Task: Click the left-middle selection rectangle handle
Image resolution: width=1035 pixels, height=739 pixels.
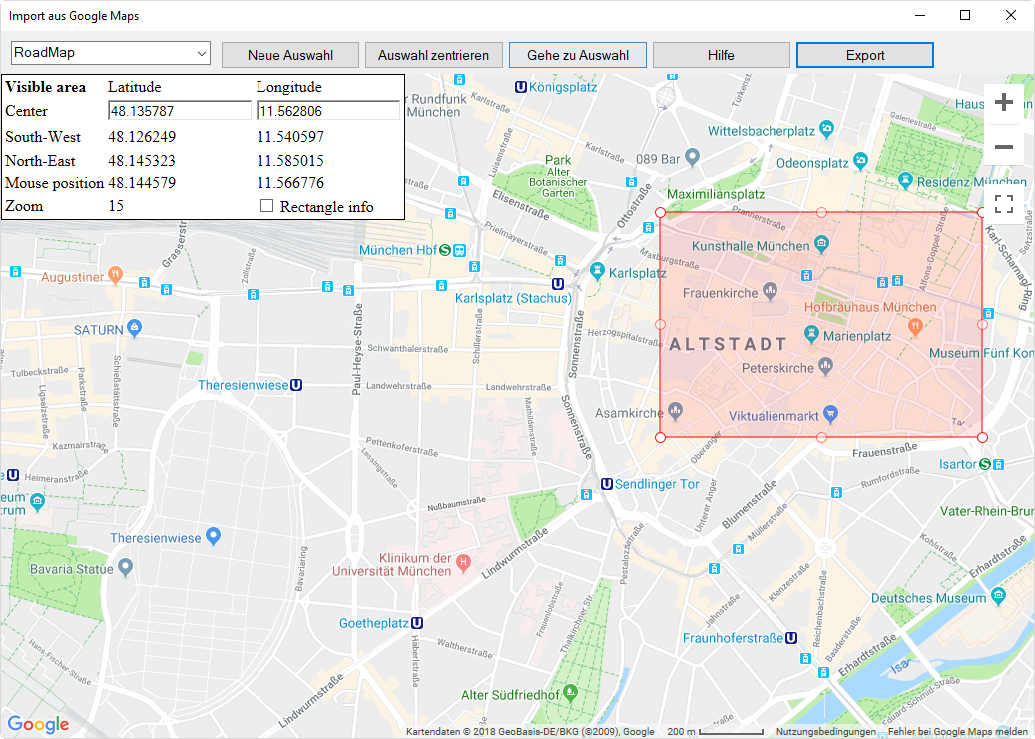Action: coord(660,325)
